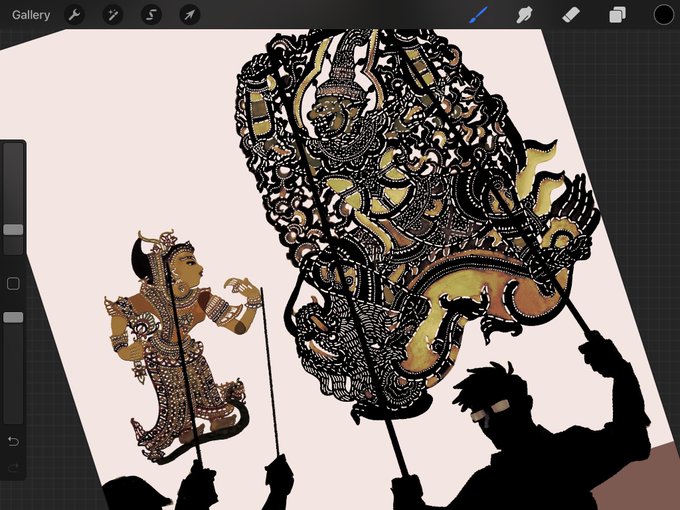Select the Smudge tool
The image size is (680, 510).
tap(524, 15)
